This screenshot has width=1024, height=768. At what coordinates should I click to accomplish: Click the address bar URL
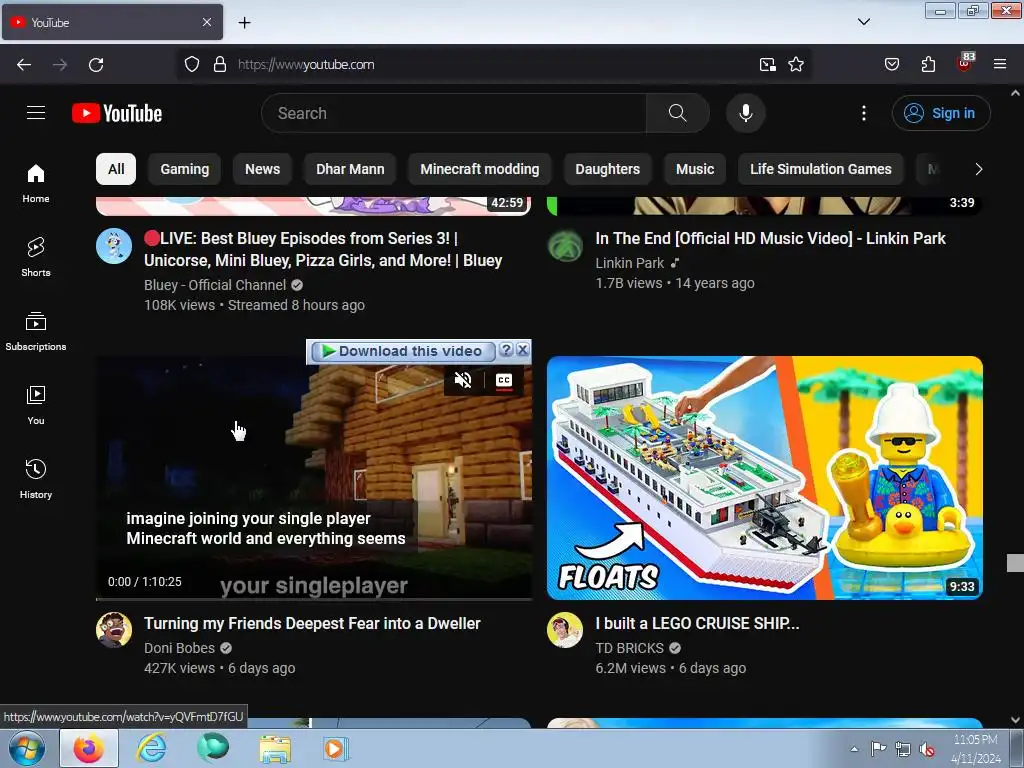[x=306, y=64]
